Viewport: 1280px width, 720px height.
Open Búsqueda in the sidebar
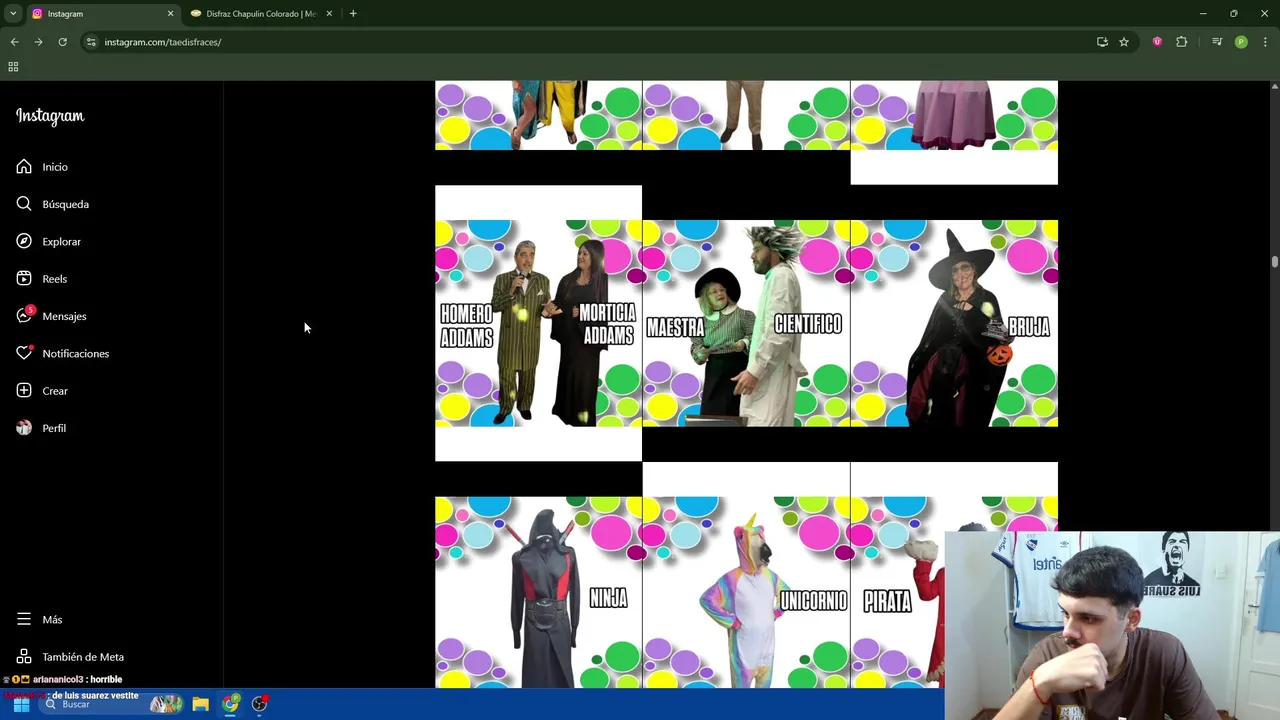click(x=52, y=204)
